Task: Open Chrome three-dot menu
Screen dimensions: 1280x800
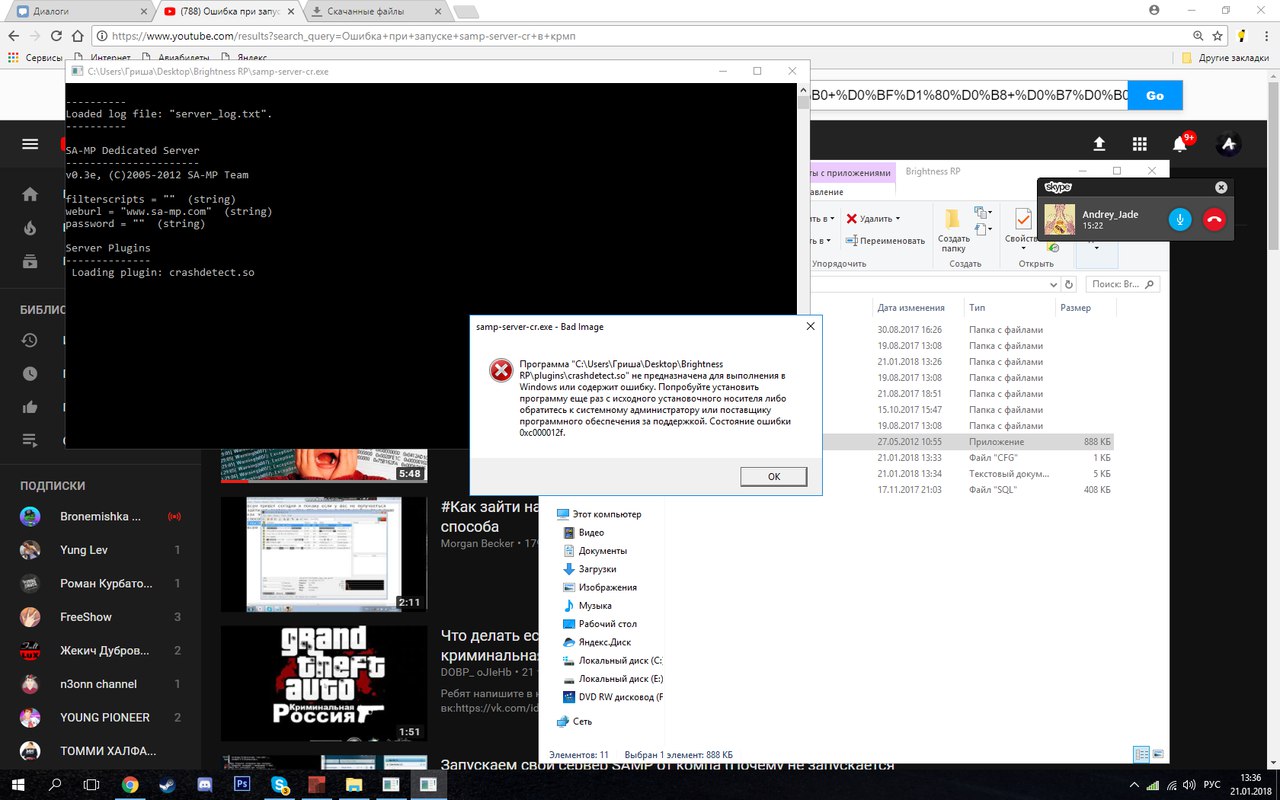Action: click(1265, 35)
